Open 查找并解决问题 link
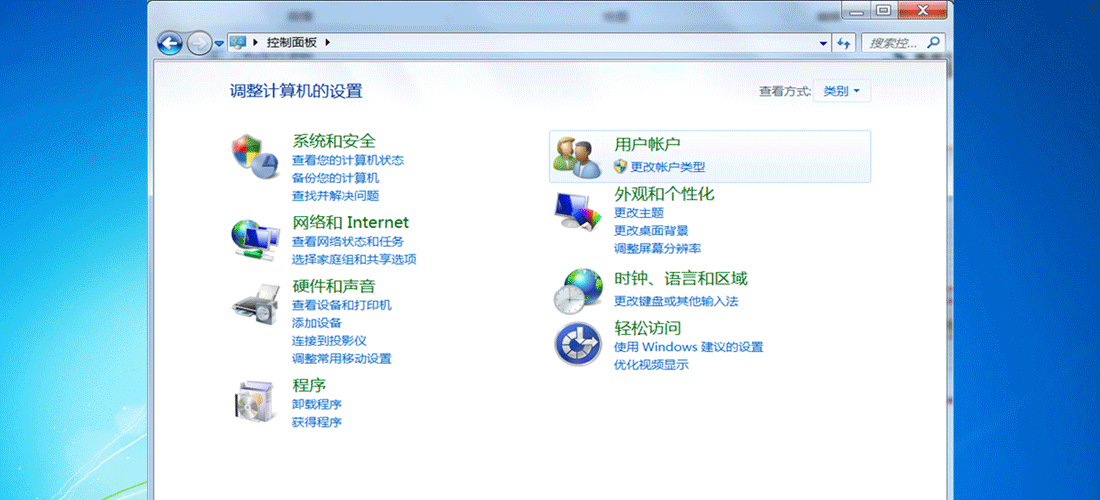Screen dimensions: 1100x500 point(335,196)
